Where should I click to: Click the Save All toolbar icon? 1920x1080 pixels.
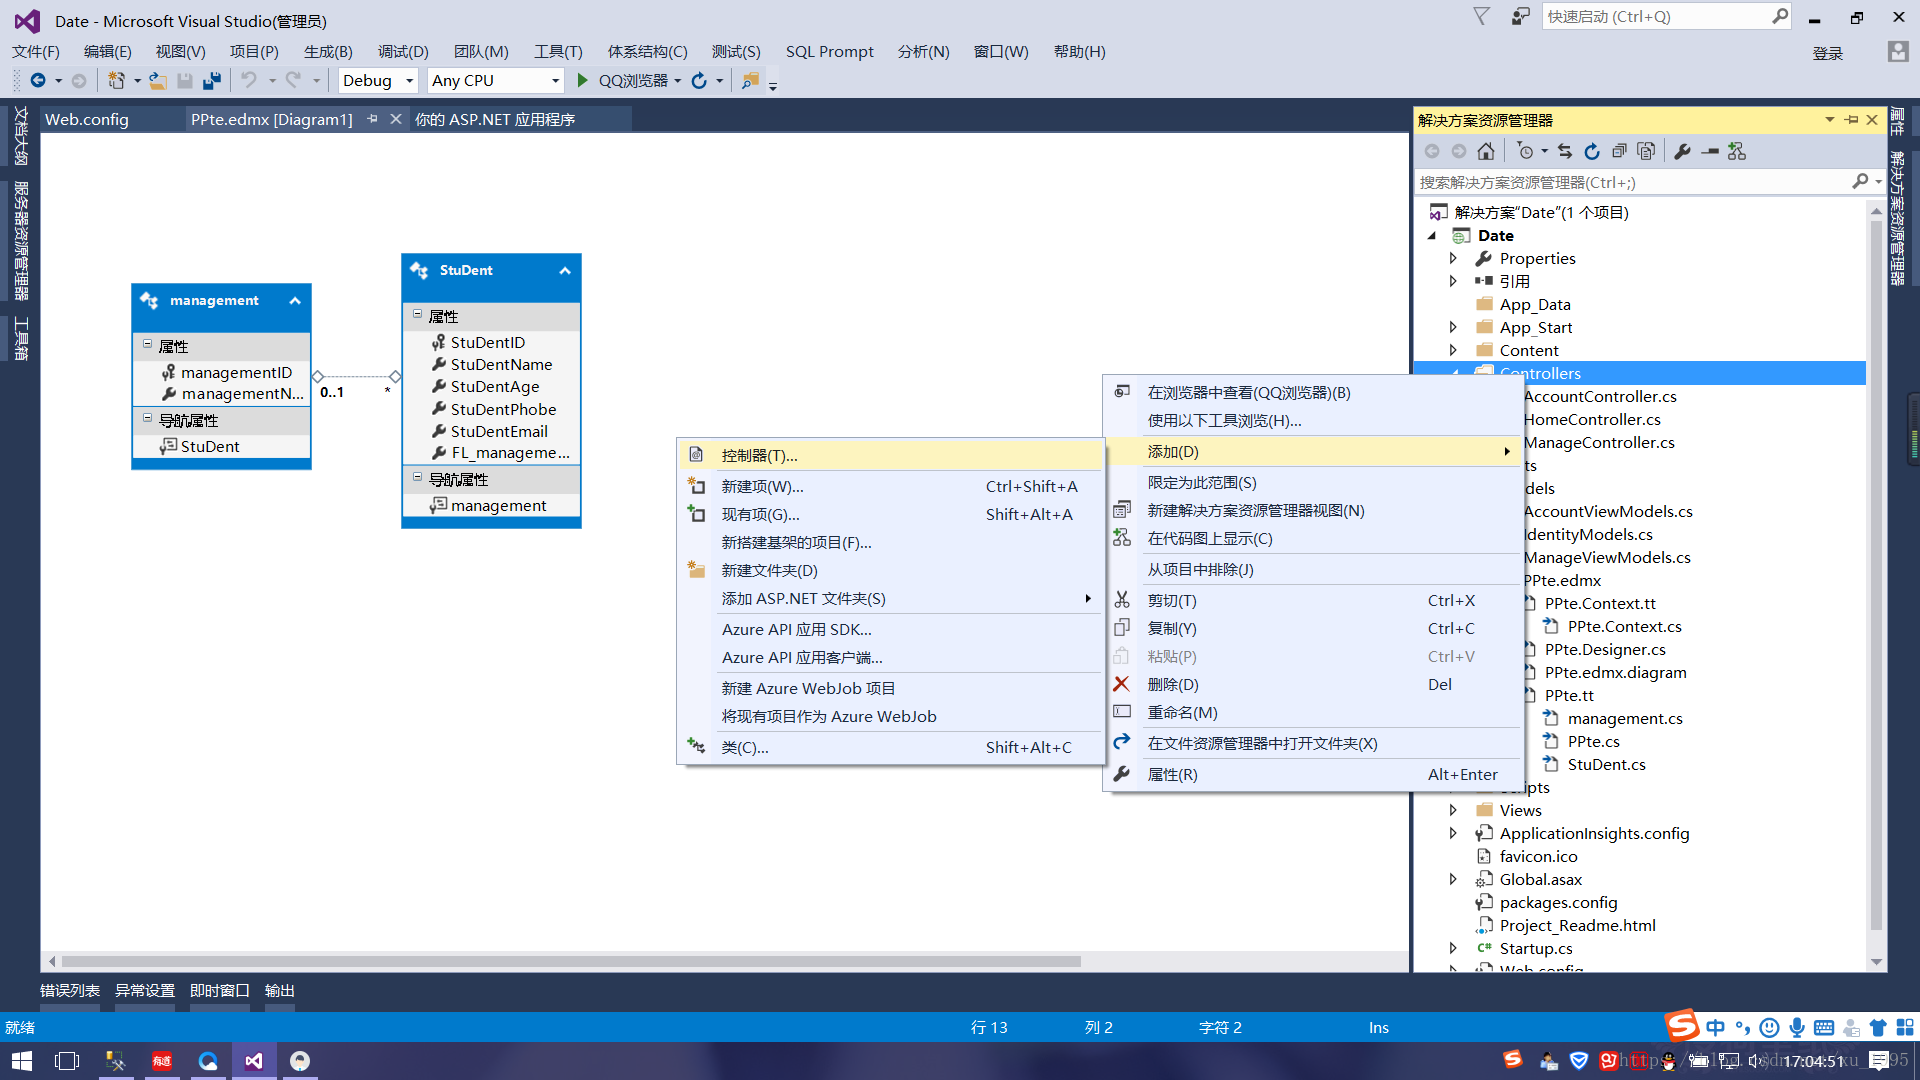(211, 81)
